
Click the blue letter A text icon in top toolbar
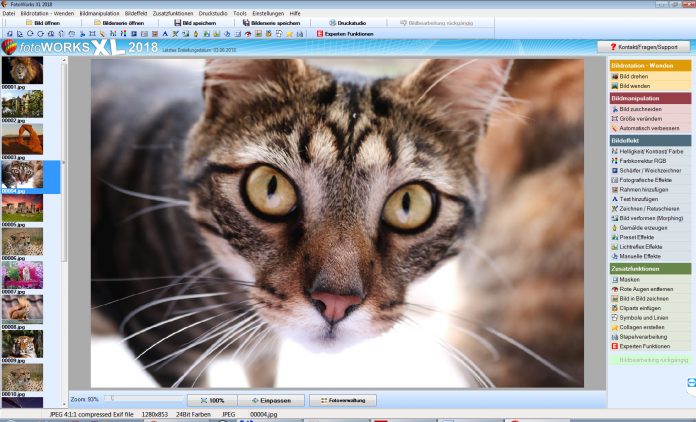pyautogui.click(x=165, y=34)
